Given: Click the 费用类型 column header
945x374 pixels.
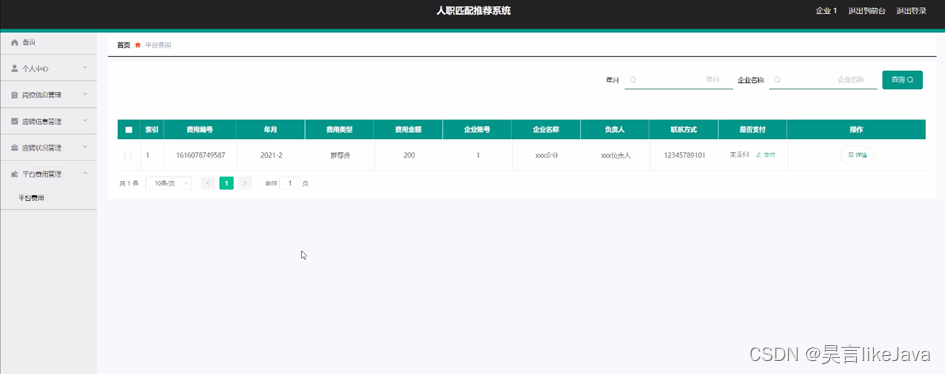Looking at the screenshot, I should 339,129.
